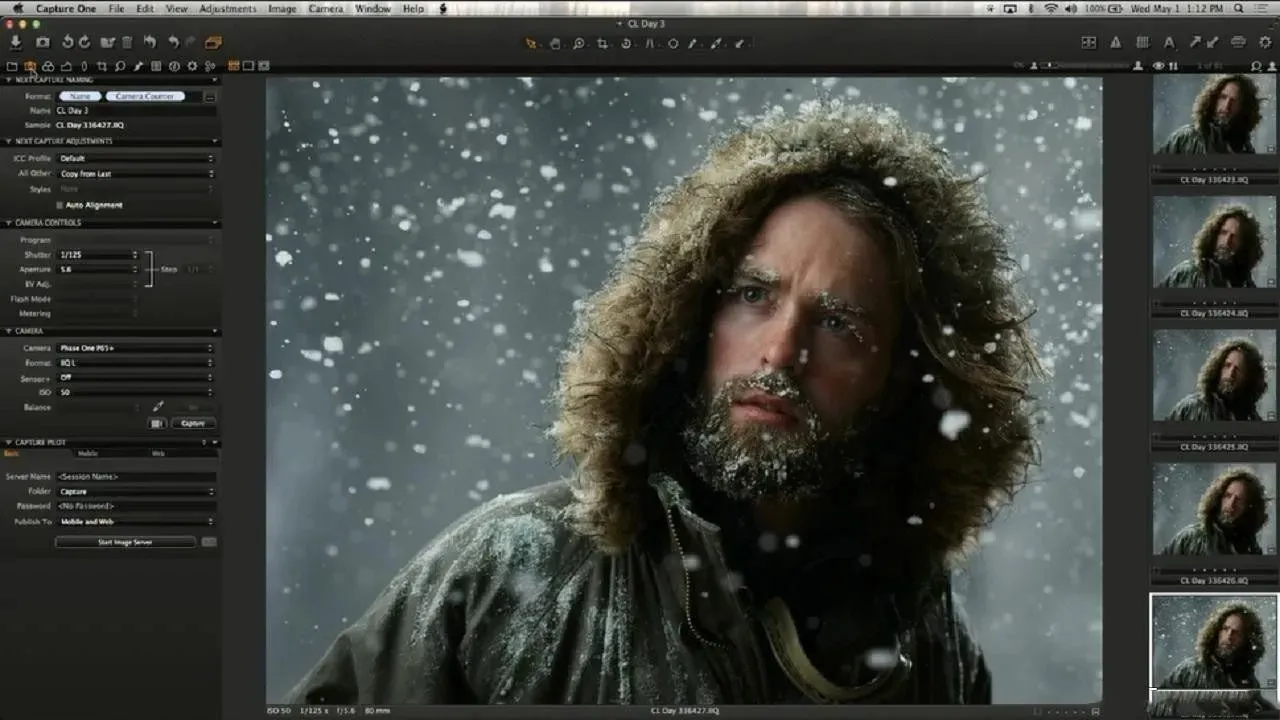Click the Capture button in Camera panel

pos(193,424)
